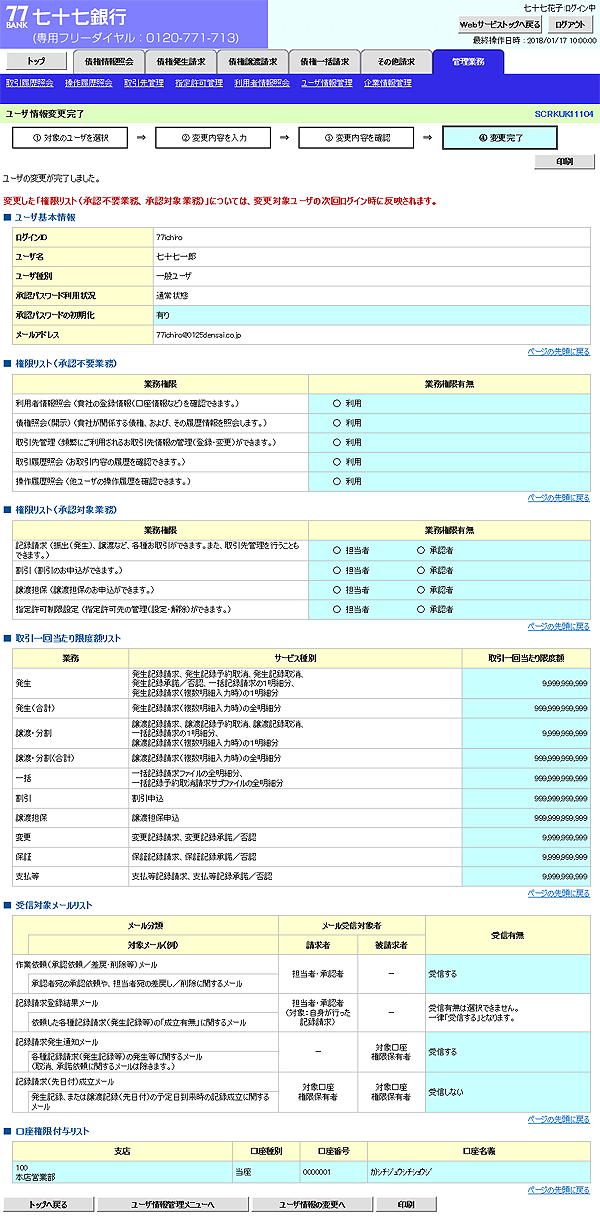Open 取引履歴照会 submenu link
Viewport: 600px width, 1218px height.
[x=29, y=83]
